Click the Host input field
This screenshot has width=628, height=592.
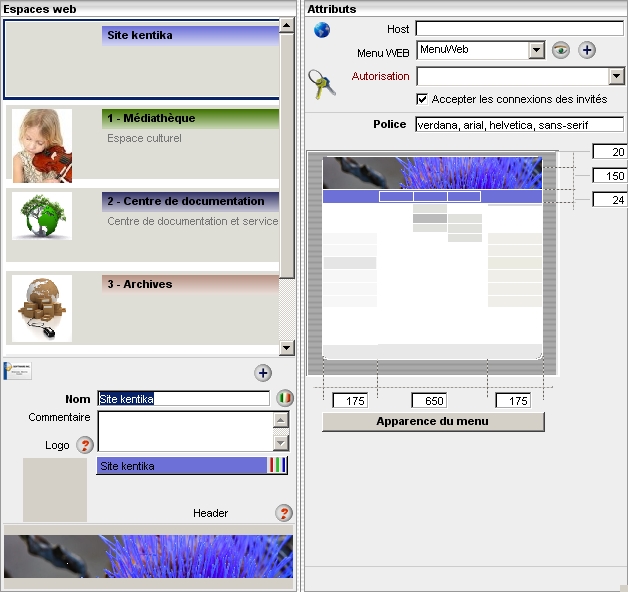519,28
